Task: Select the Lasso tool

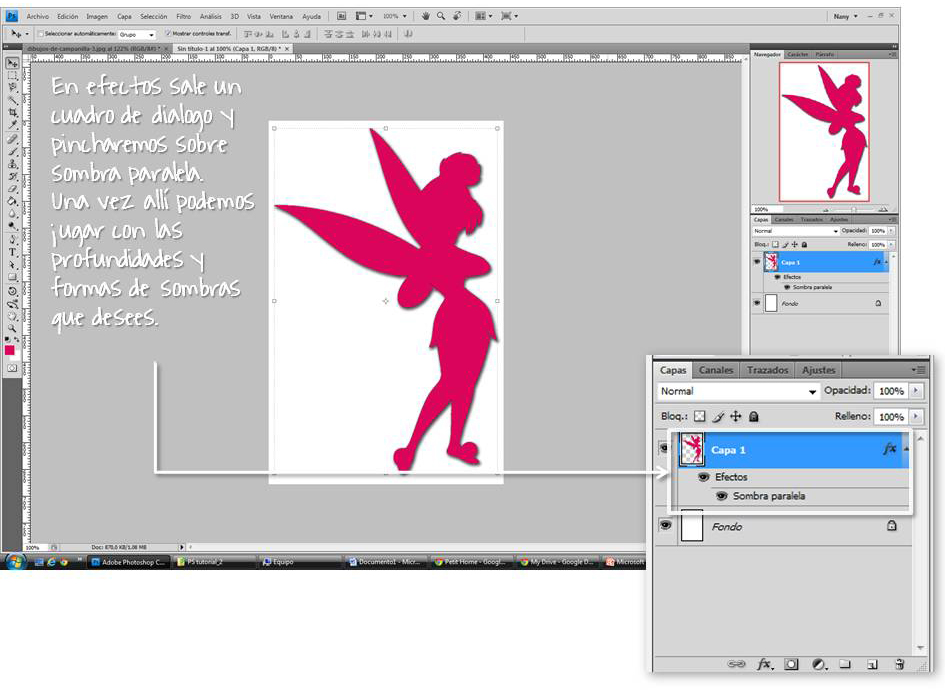Action: click(12, 88)
